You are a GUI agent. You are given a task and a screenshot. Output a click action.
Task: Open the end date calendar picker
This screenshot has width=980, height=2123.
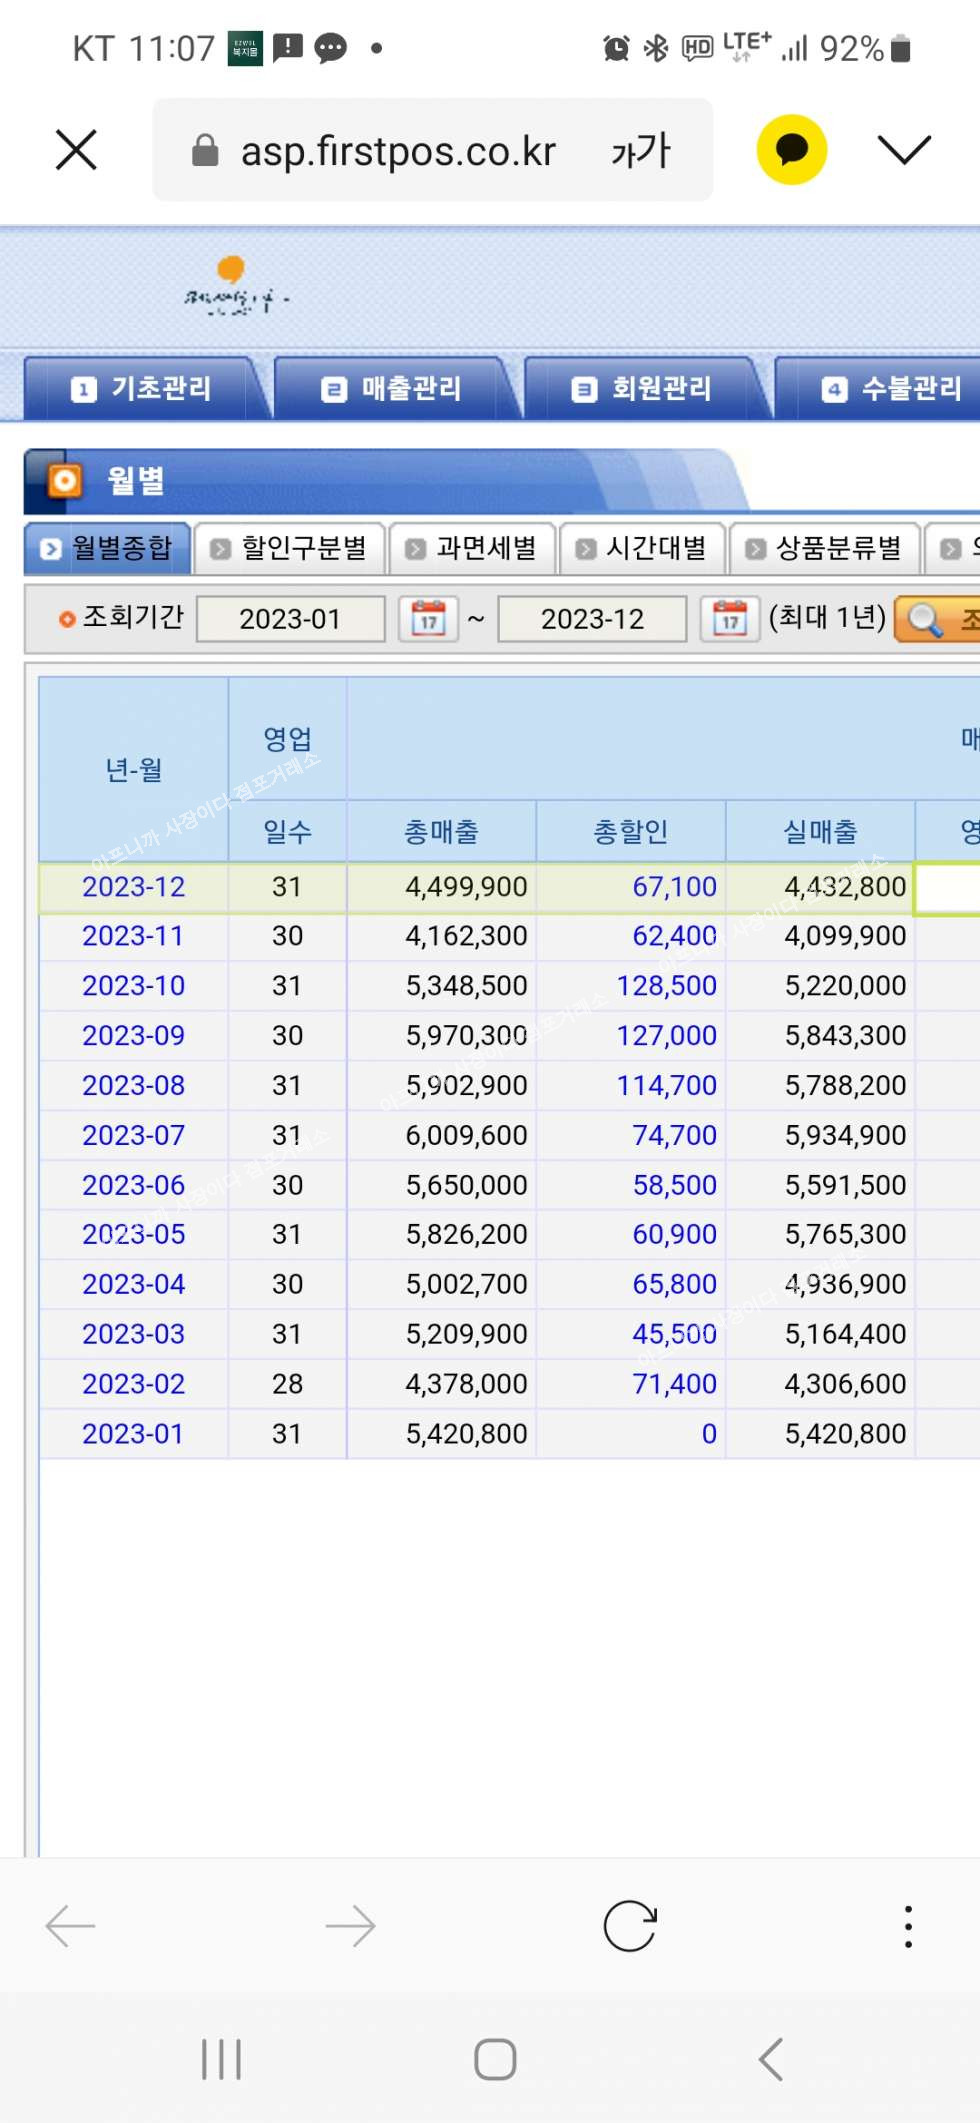pyautogui.click(x=730, y=620)
